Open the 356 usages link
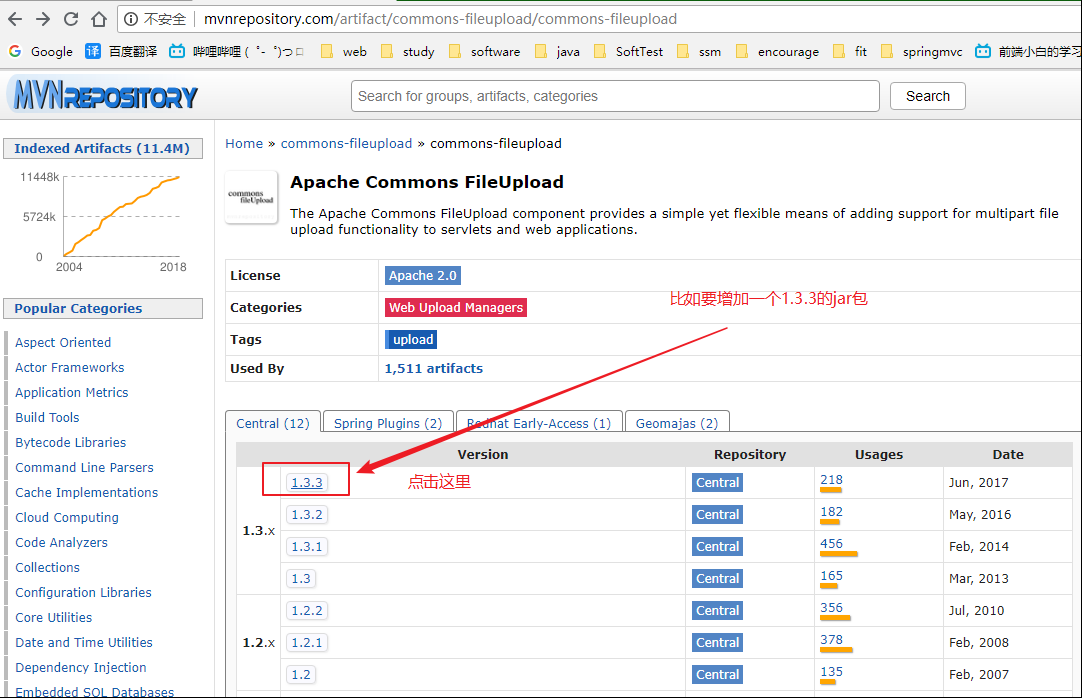Image resolution: width=1082 pixels, height=698 pixels. click(832, 608)
